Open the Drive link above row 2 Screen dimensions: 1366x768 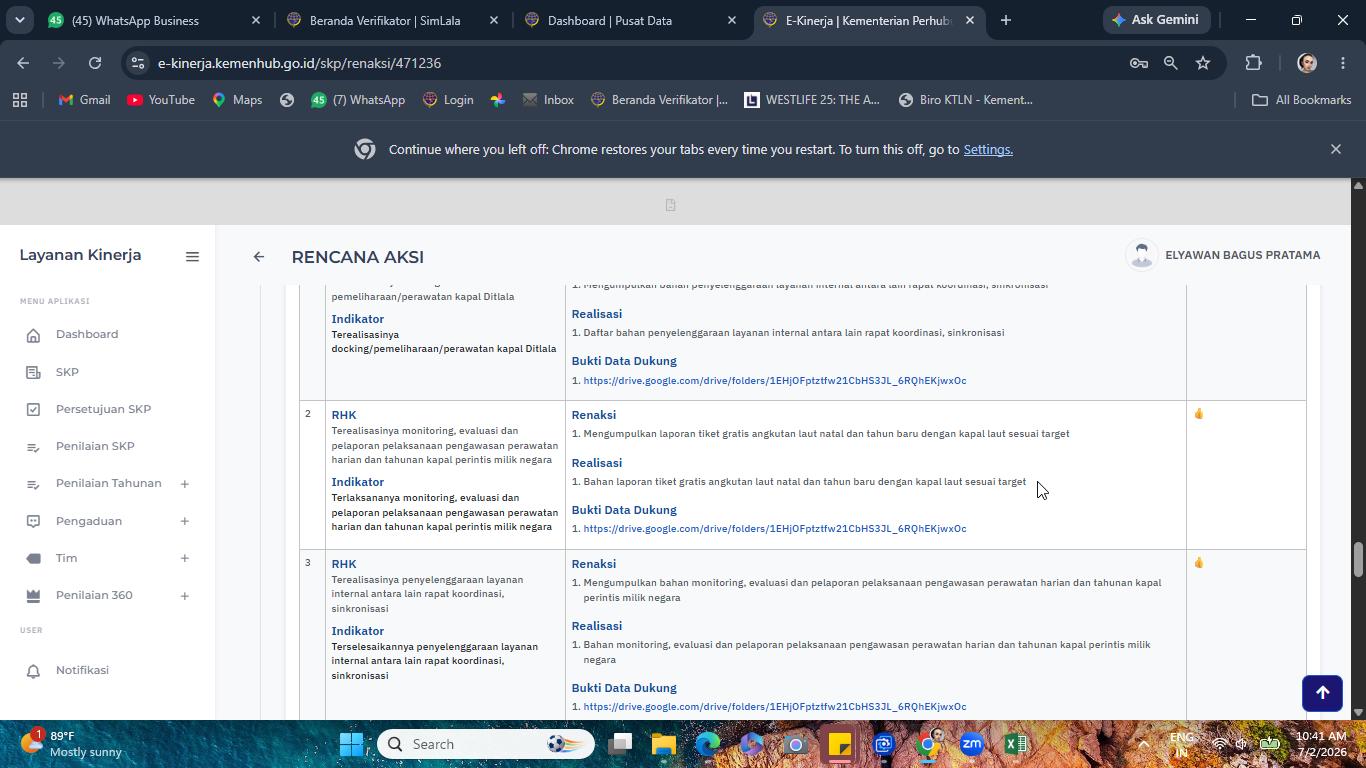pyautogui.click(x=775, y=381)
